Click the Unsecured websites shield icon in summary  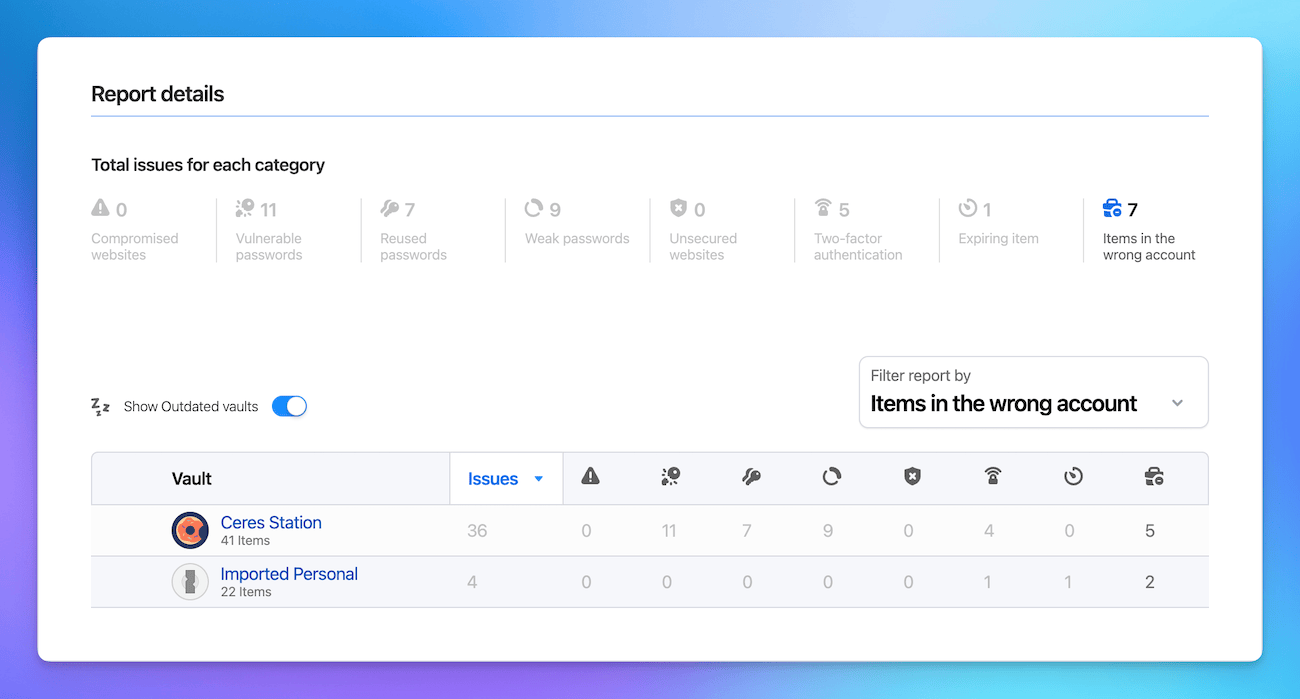(x=679, y=208)
